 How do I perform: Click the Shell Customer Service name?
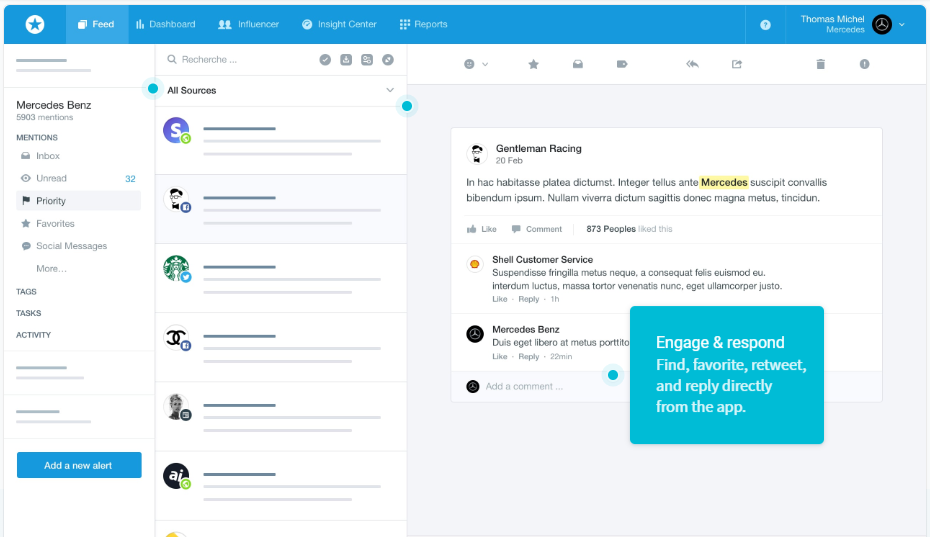pyautogui.click(x=542, y=259)
